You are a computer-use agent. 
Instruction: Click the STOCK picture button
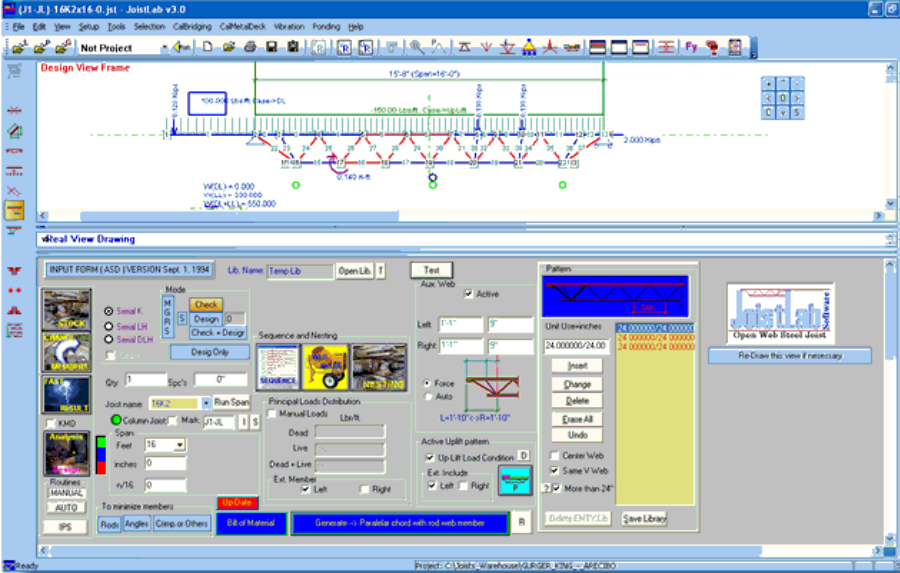tap(67, 309)
